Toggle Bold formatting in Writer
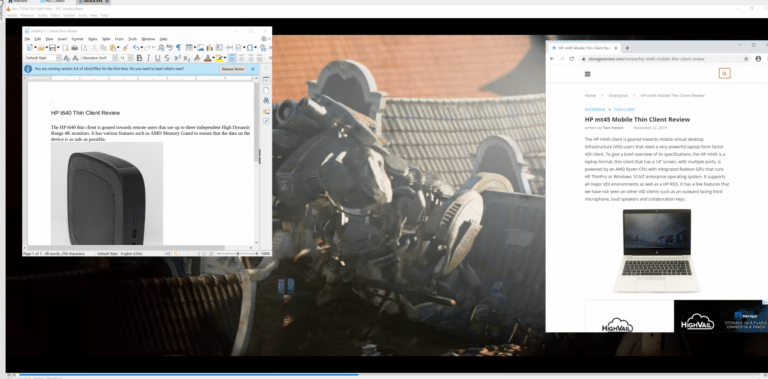 (140, 58)
